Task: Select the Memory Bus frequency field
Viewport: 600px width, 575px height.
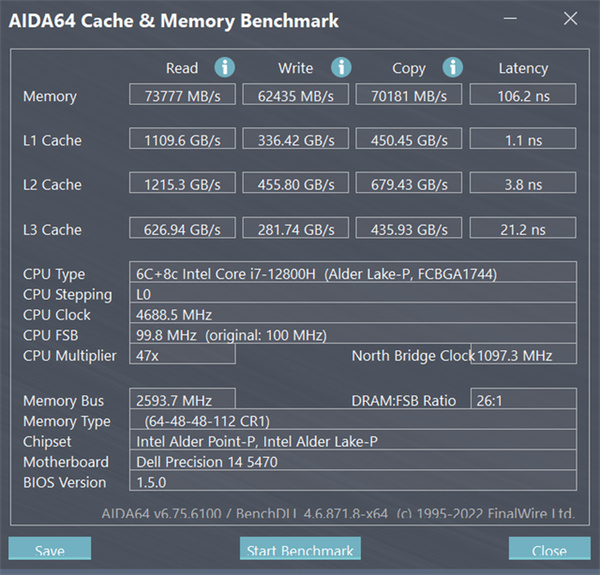Action: pyautogui.click(x=183, y=401)
